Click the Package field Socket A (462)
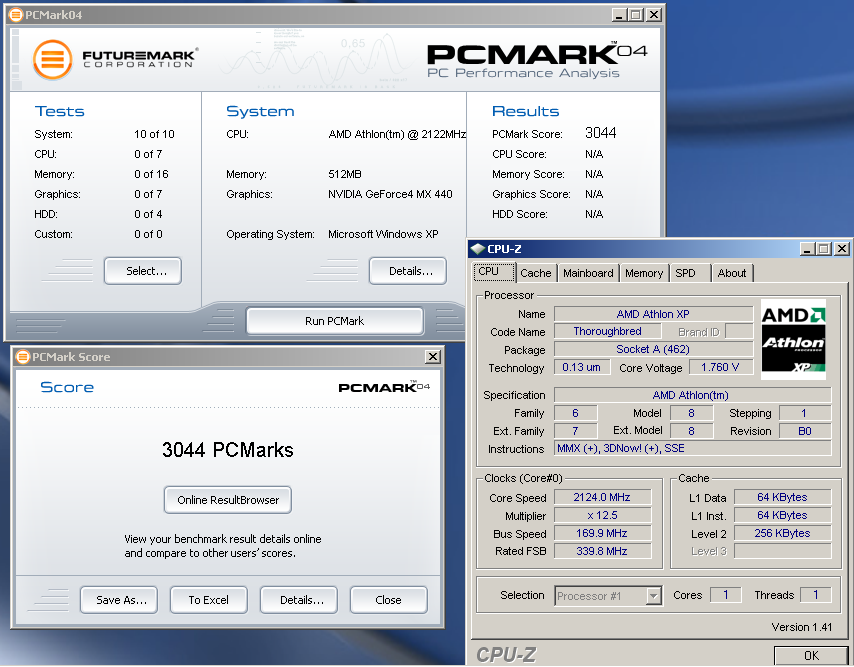854x667 pixels. [x=653, y=350]
